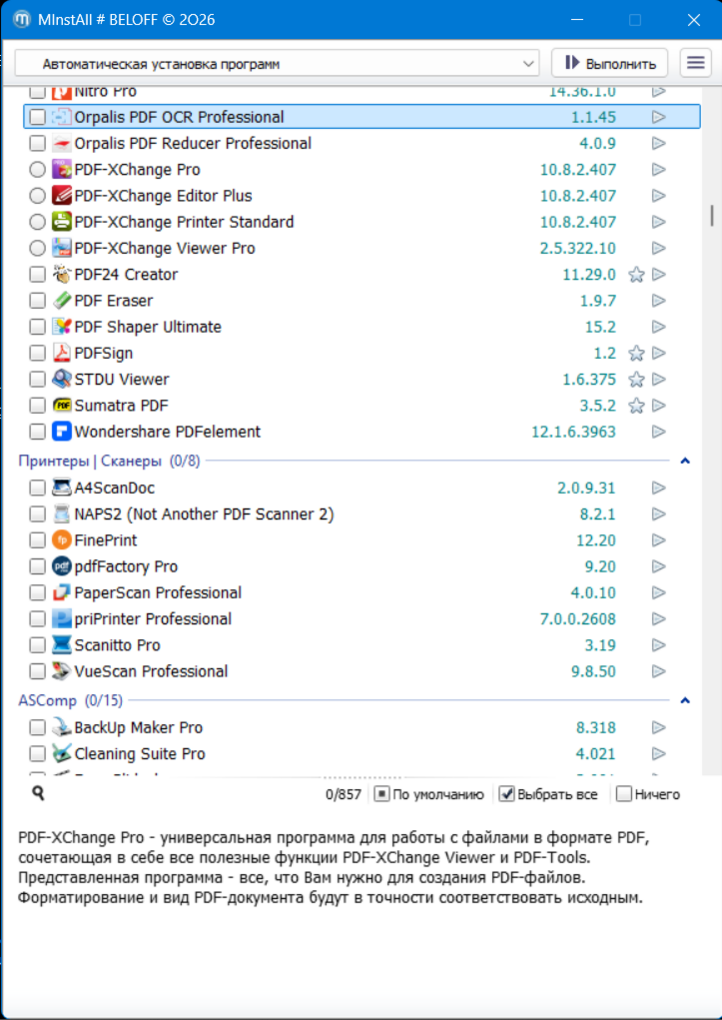Select the PDF-XChange Pro radio button
722x1020 pixels.
pos(38,170)
